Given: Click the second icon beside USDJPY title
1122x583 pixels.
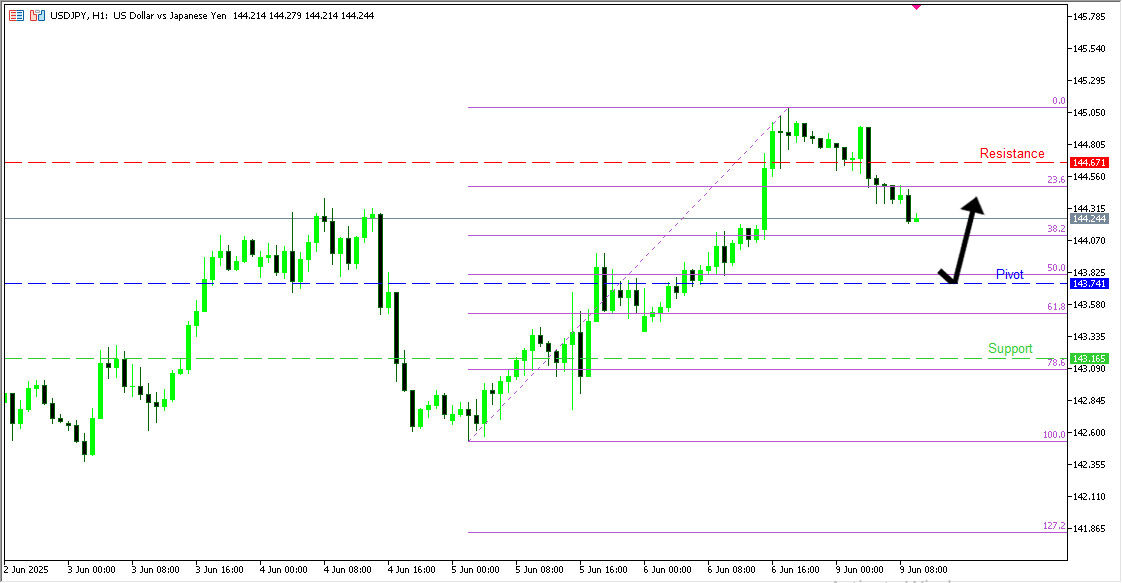Looking at the screenshot, I should (x=37, y=17).
